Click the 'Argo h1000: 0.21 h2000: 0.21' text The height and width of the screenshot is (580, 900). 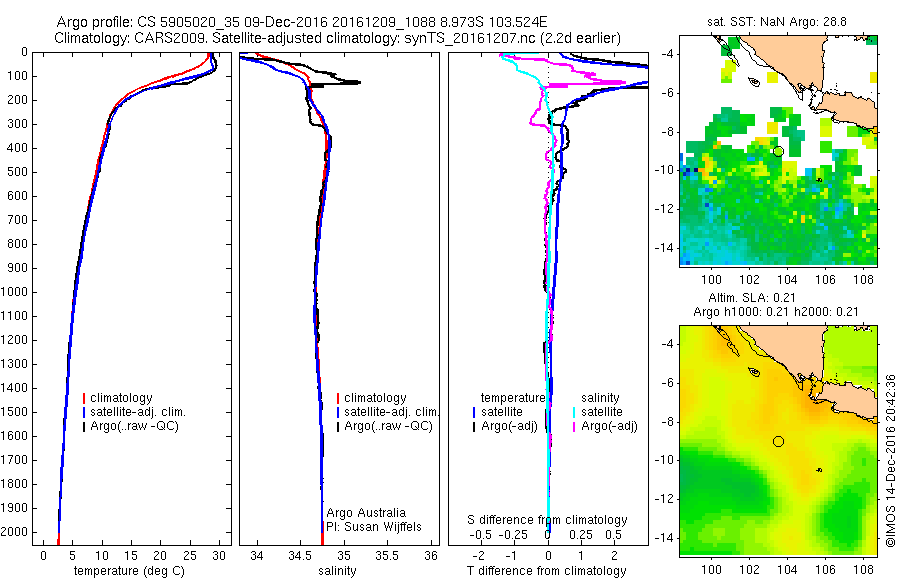click(x=776, y=312)
